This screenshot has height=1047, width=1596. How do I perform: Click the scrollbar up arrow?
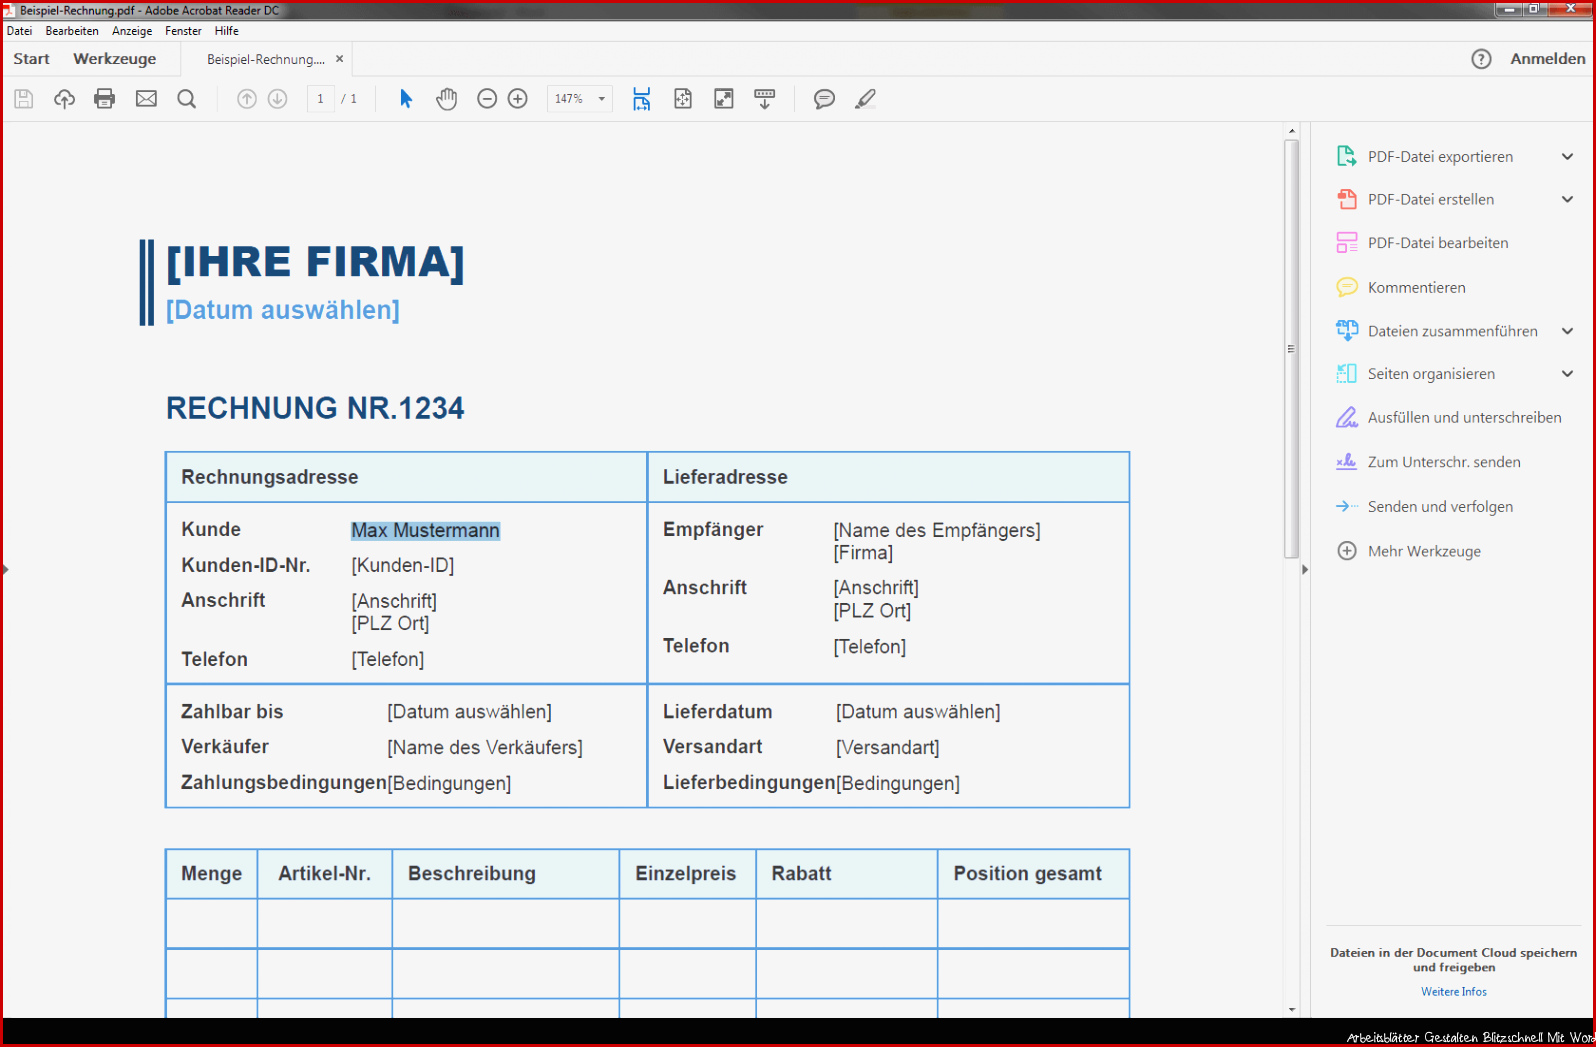[1291, 131]
